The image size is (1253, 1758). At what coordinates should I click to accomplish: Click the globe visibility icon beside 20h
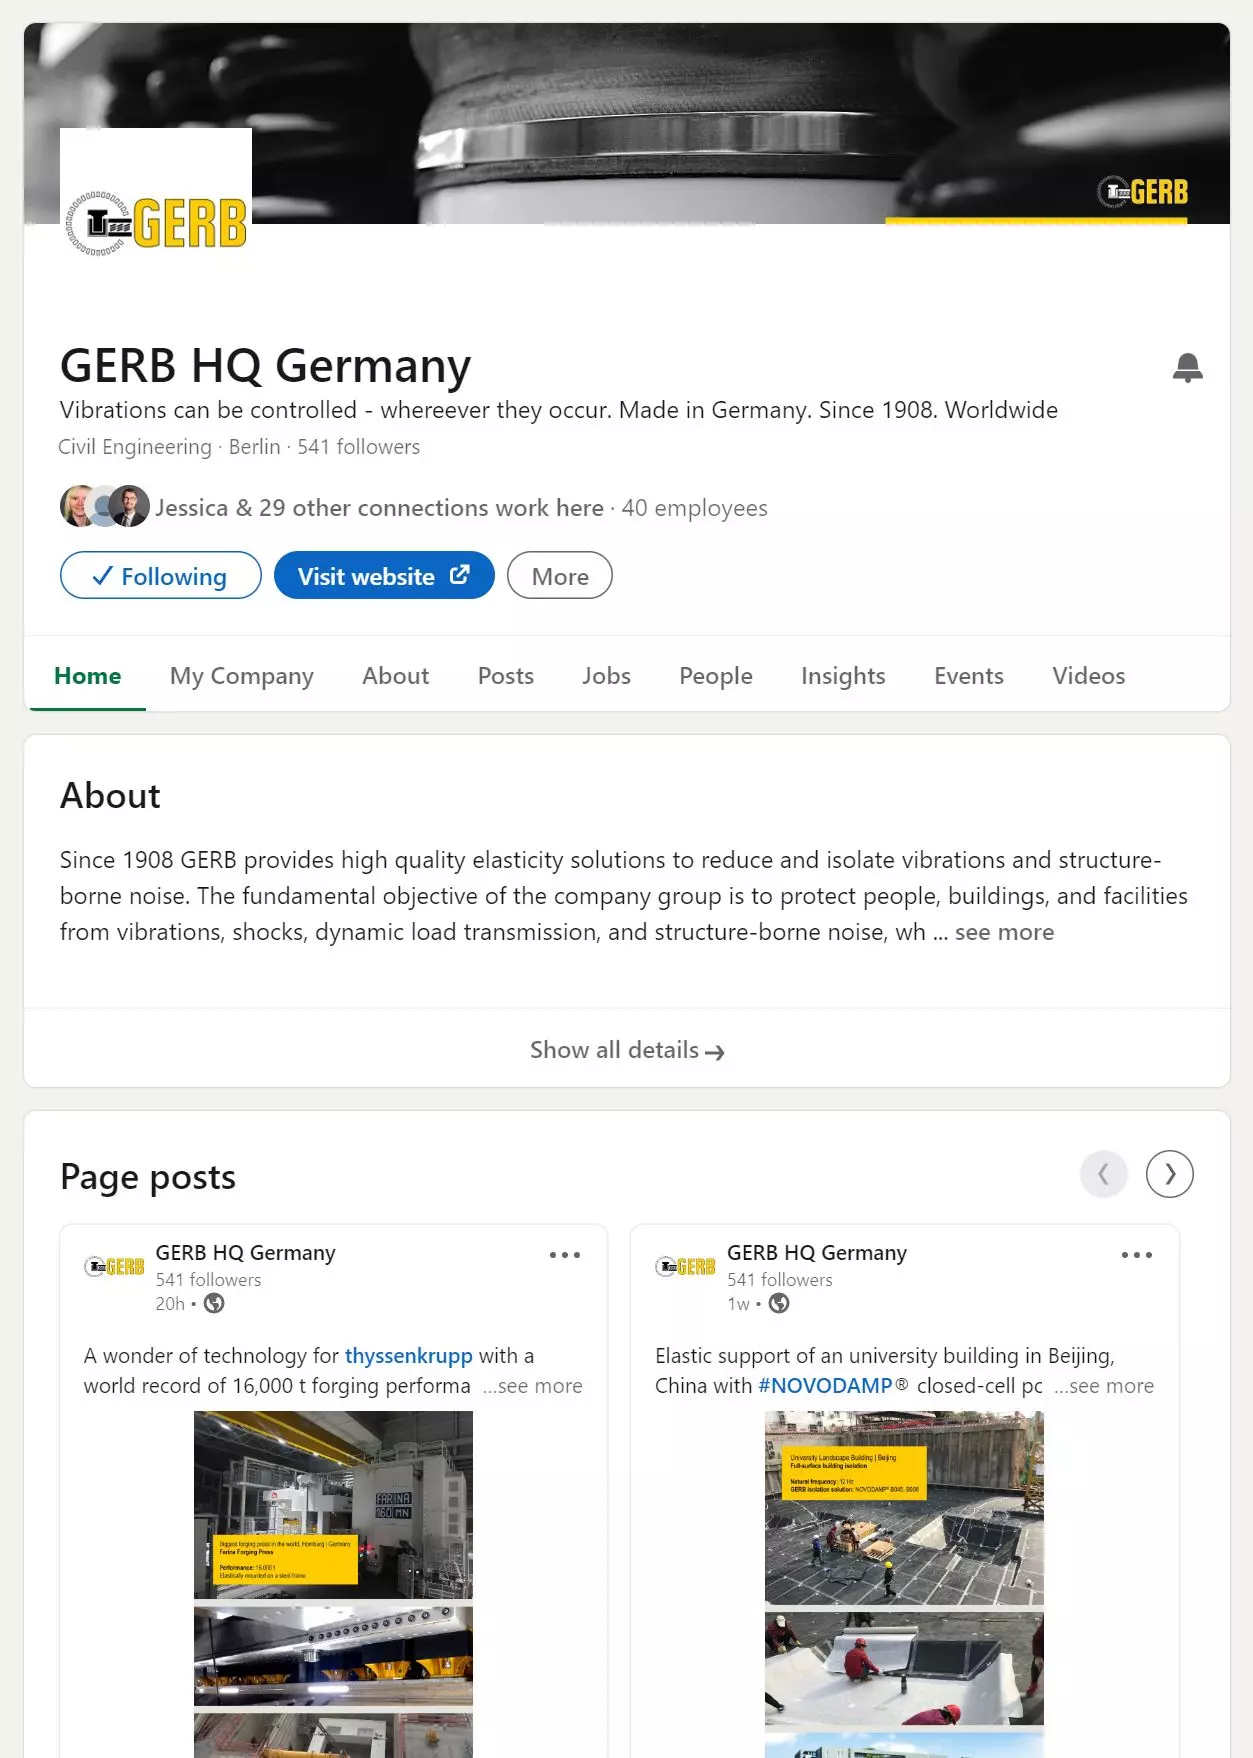tap(214, 1303)
